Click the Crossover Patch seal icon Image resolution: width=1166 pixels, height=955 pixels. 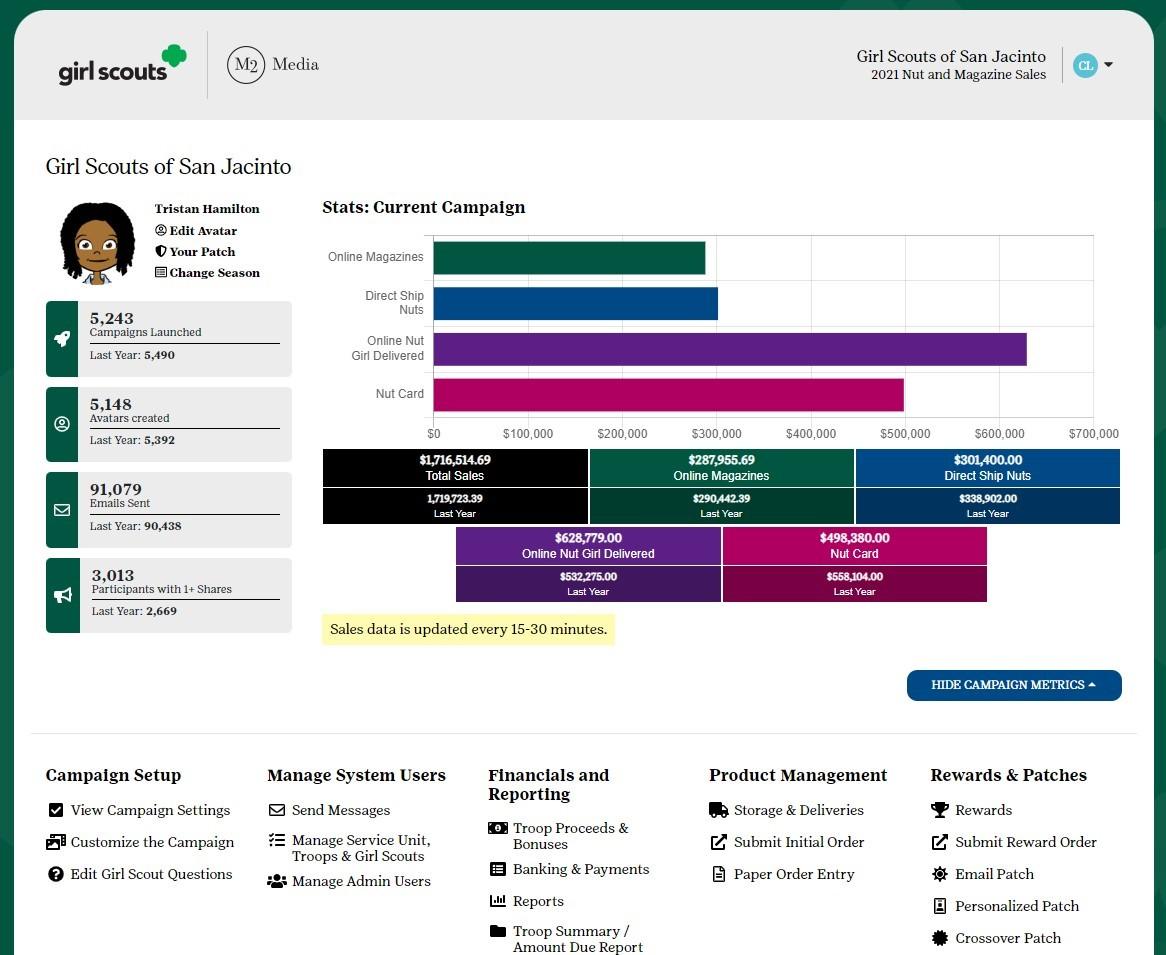tap(940, 938)
